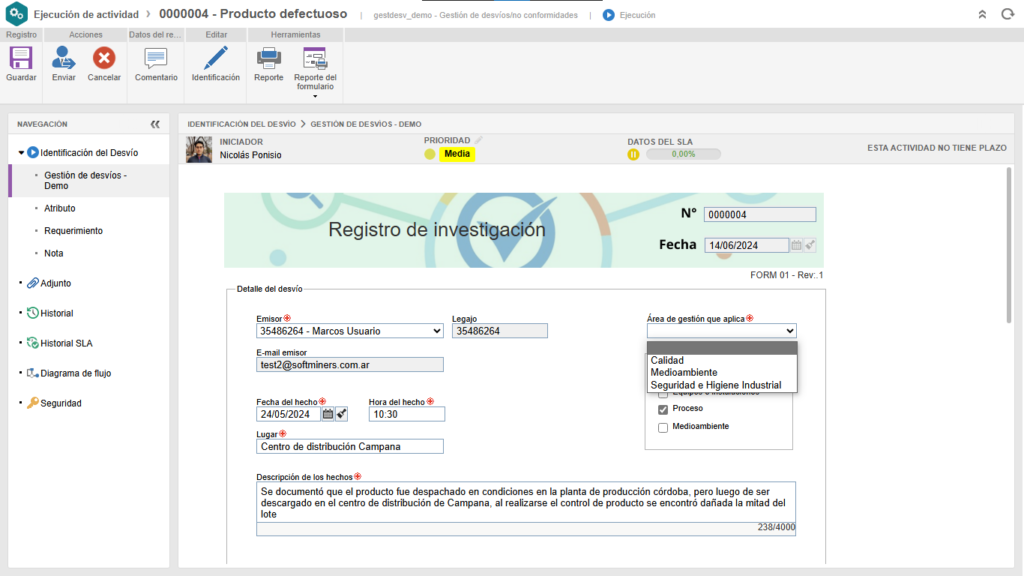Viewport: 1024px width, 576px height.
Task: Uncheck the Proceso checkbox
Action: pos(663,409)
